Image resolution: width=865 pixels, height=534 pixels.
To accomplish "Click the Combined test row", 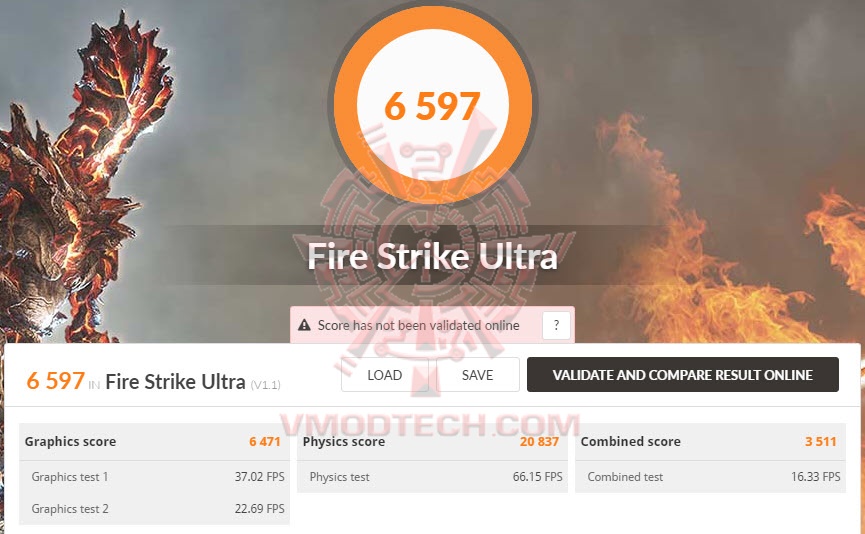I will [710, 477].
